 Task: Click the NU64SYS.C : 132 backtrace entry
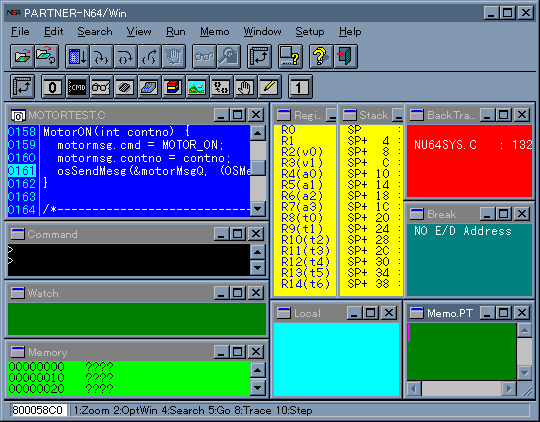(x=473, y=145)
